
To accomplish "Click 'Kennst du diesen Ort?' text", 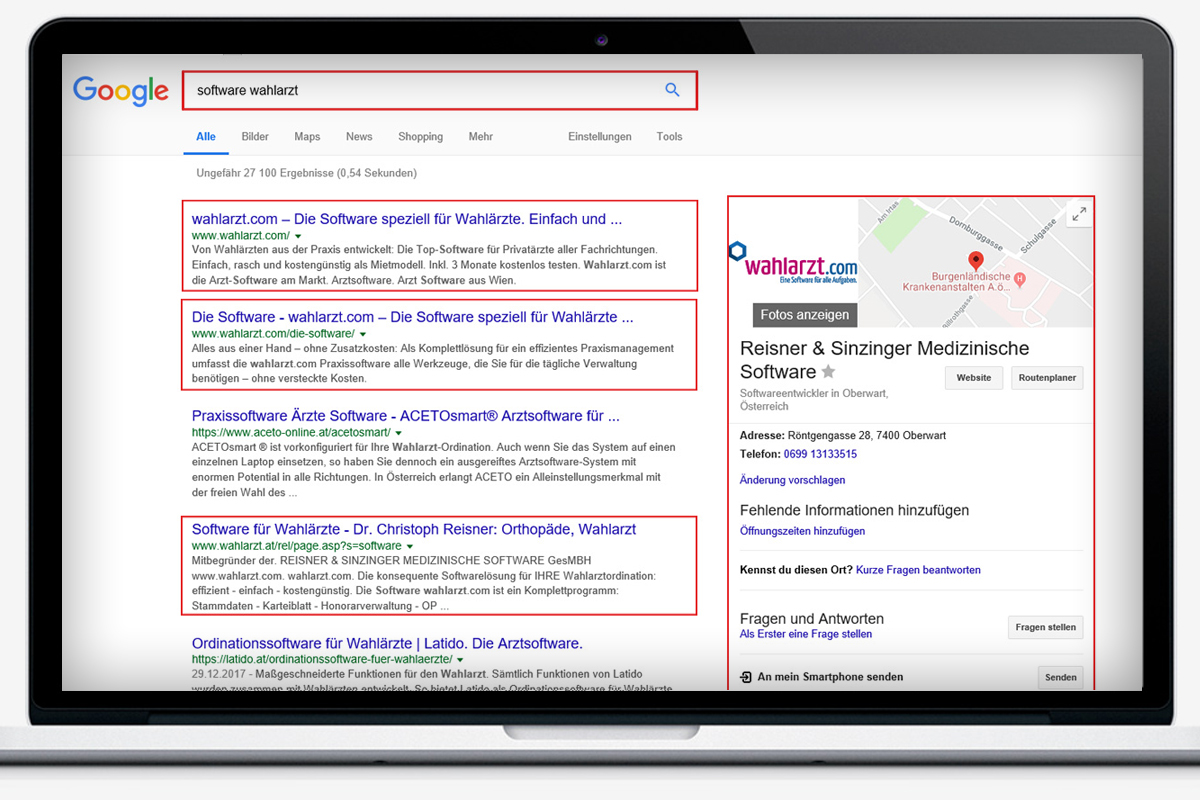I will (x=796, y=570).
